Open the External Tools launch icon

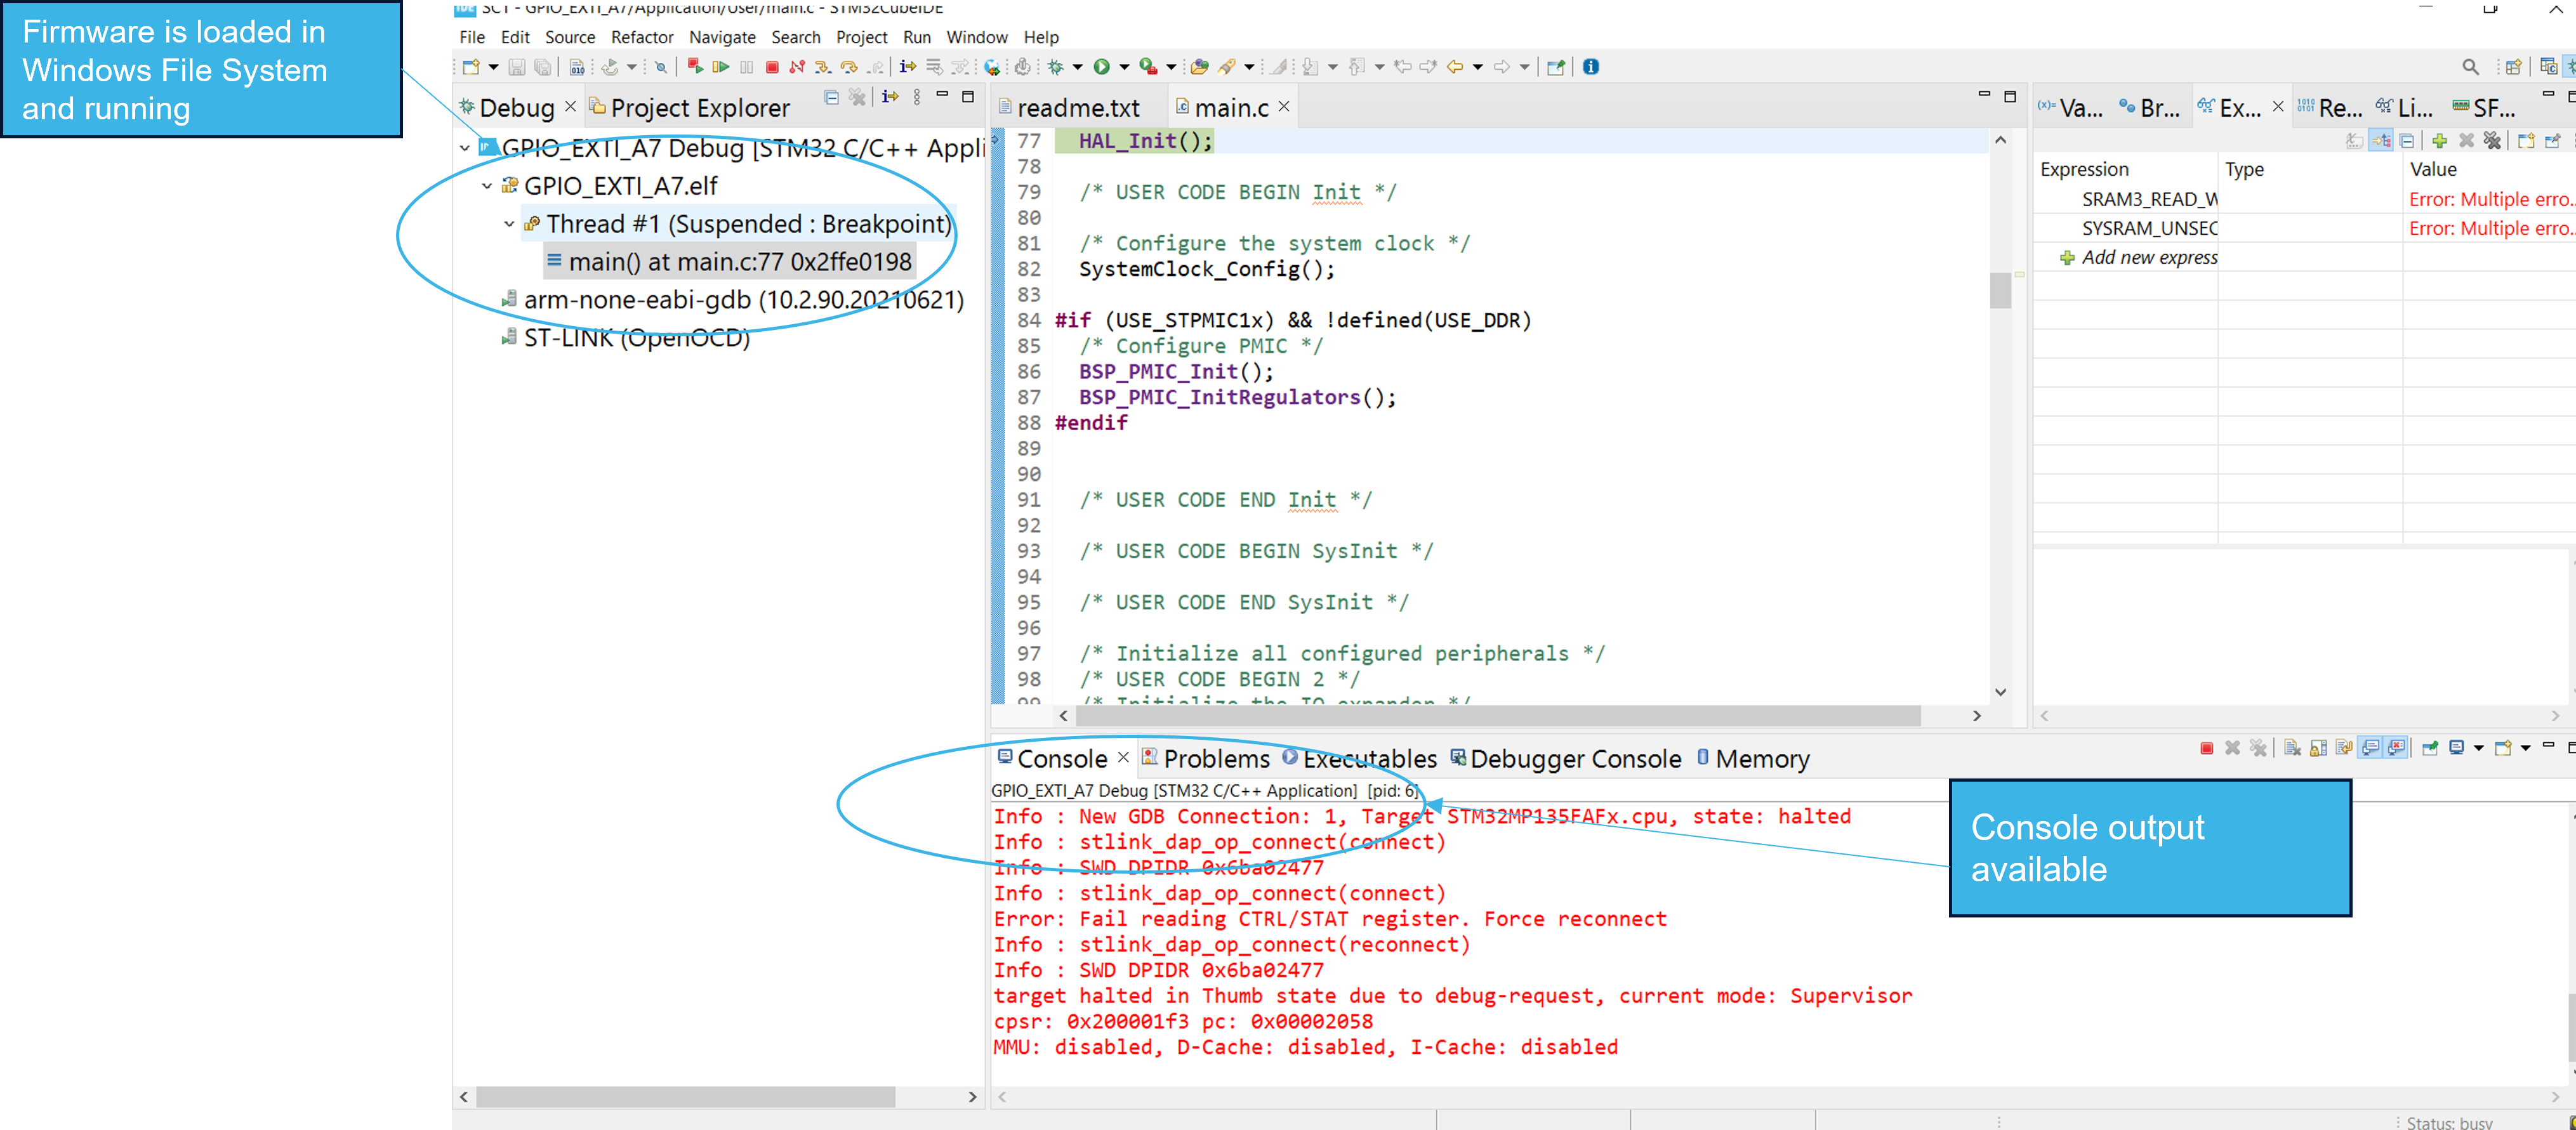tap(1148, 67)
